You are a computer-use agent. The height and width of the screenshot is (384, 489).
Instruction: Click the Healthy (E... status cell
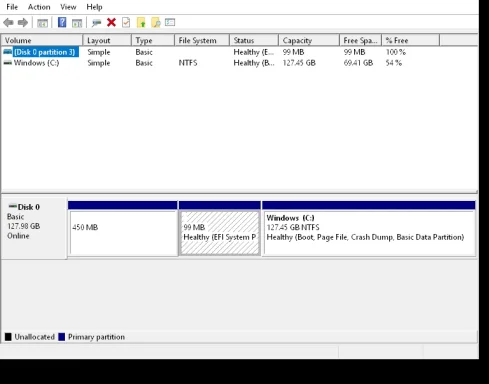click(254, 52)
